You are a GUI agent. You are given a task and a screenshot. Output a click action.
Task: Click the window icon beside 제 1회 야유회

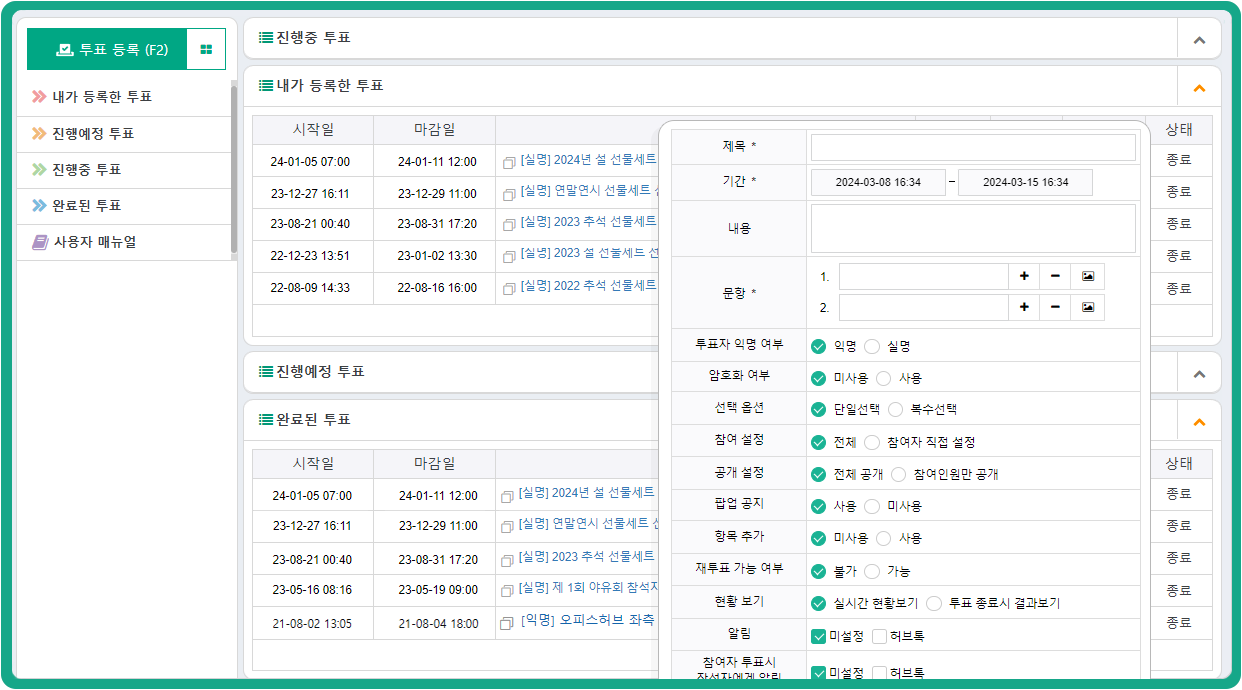(x=508, y=591)
